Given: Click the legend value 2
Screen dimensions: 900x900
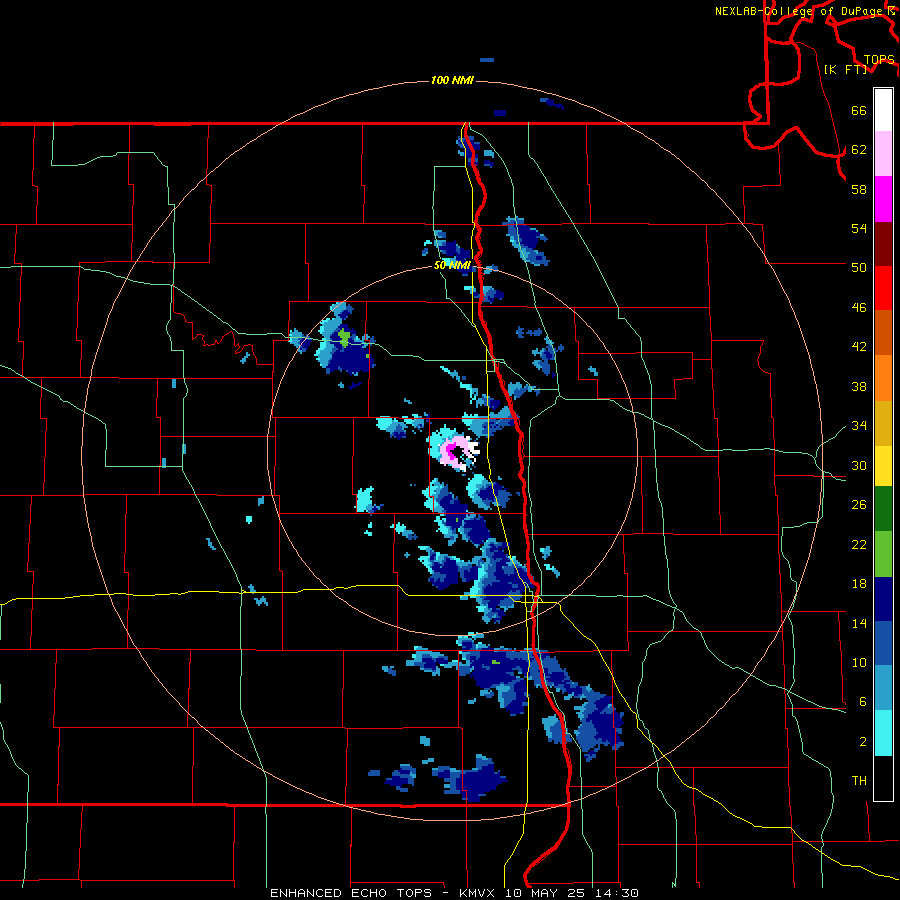Looking at the screenshot, I should point(862,742).
